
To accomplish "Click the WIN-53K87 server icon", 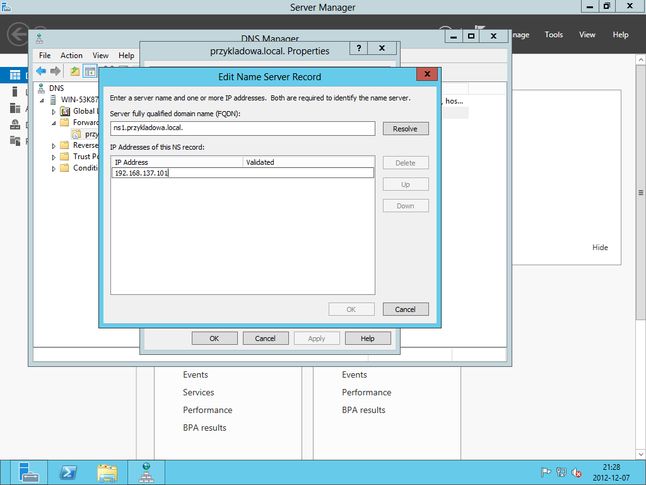I will [53, 100].
